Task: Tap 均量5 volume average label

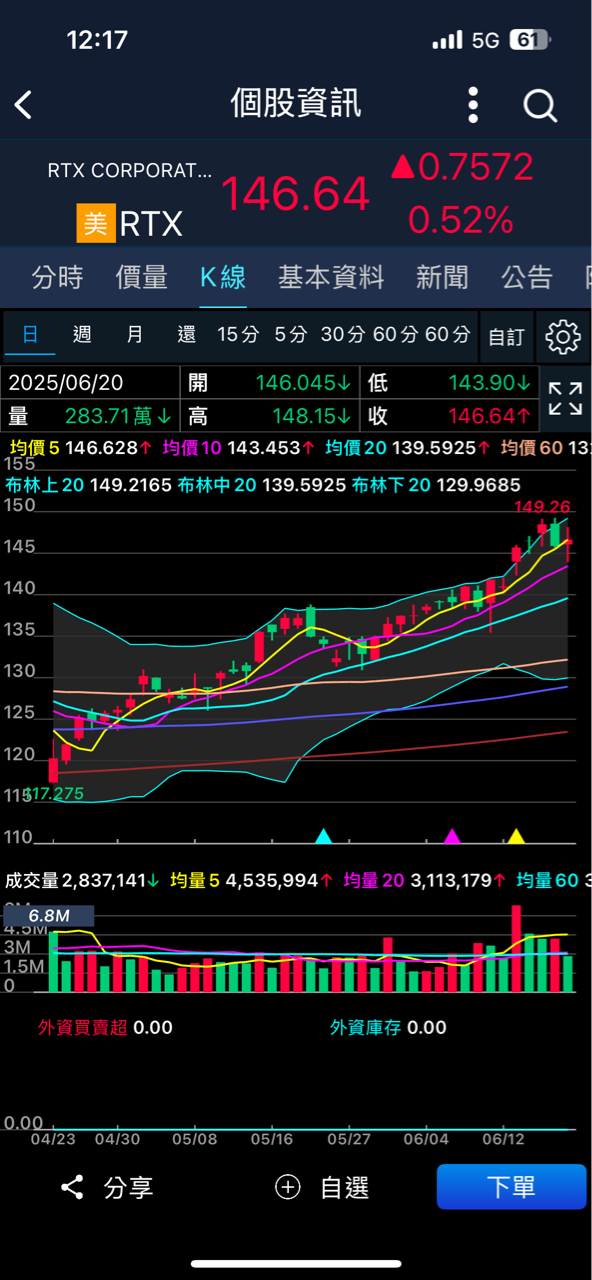Action: point(196,880)
